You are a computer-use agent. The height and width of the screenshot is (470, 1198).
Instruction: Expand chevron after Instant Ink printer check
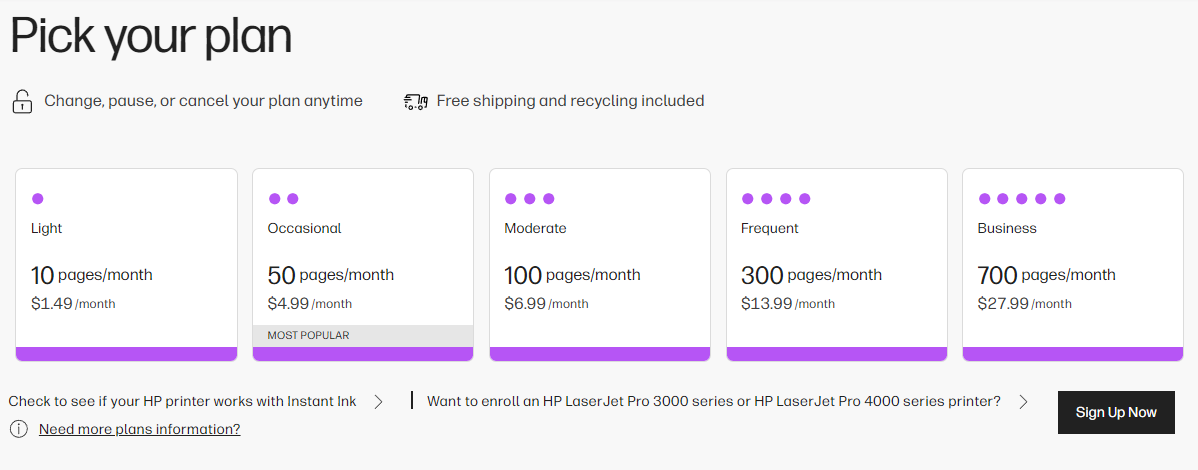[378, 402]
